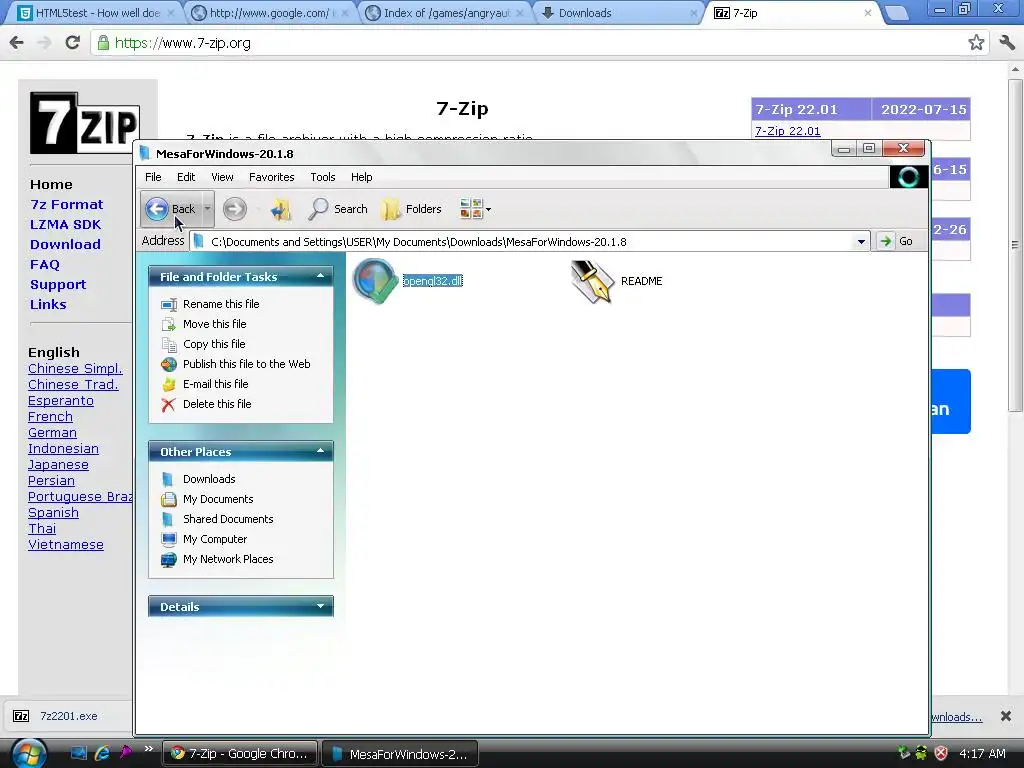1024x768 pixels.
Task: Open the Edit menu in Explorer
Action: point(185,177)
